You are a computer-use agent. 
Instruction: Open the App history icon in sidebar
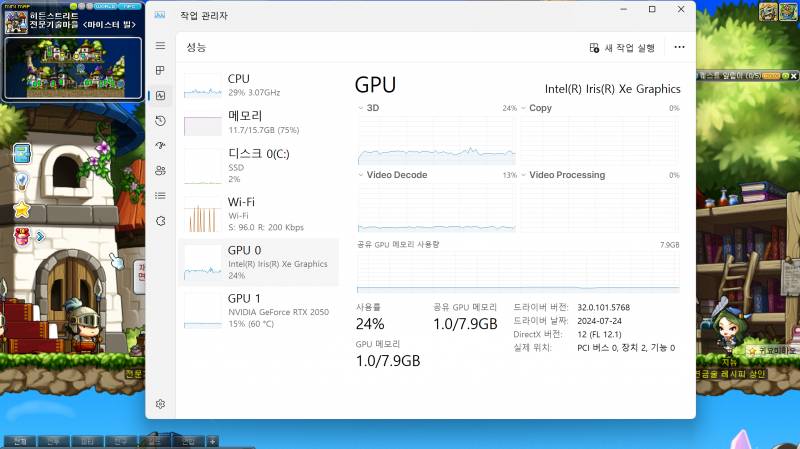click(x=160, y=121)
